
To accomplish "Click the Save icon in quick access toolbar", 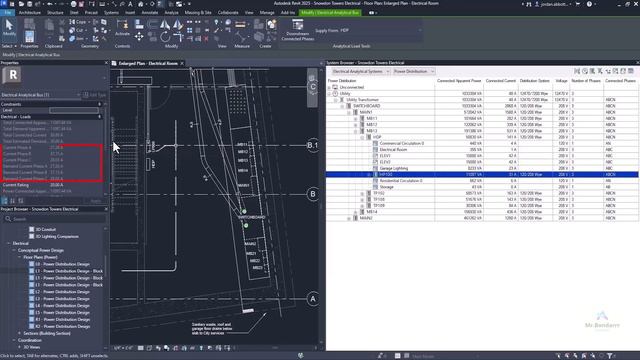I will [x=29, y=4].
